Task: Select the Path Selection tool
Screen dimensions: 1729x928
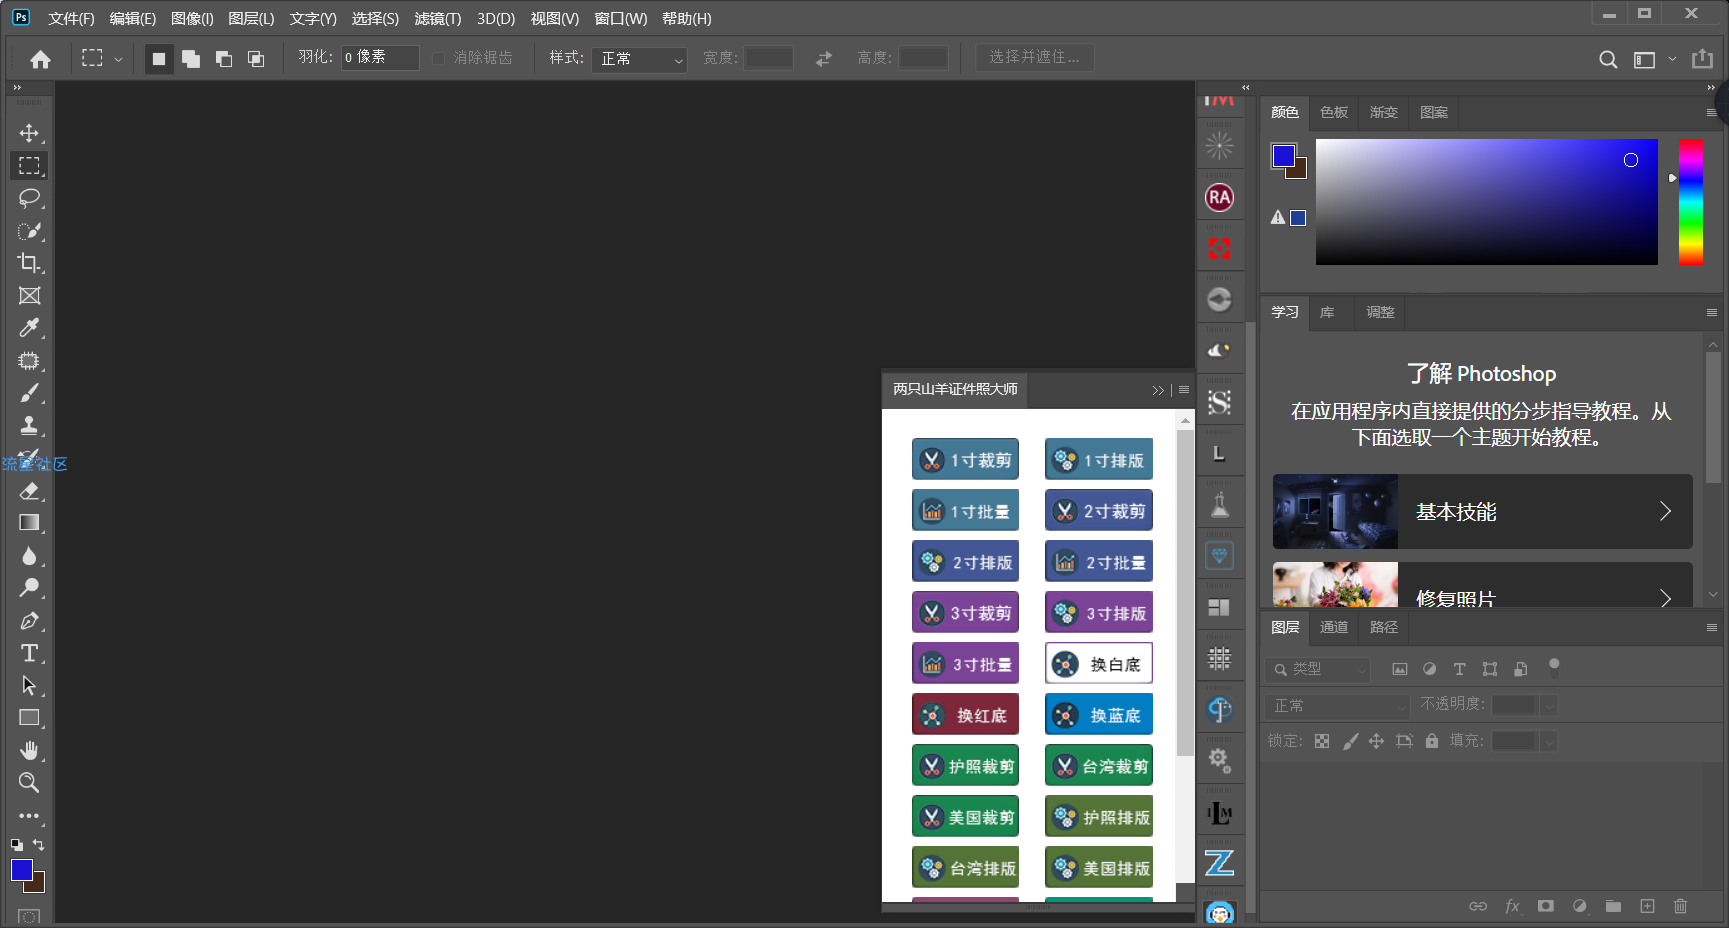Action: tap(29, 686)
